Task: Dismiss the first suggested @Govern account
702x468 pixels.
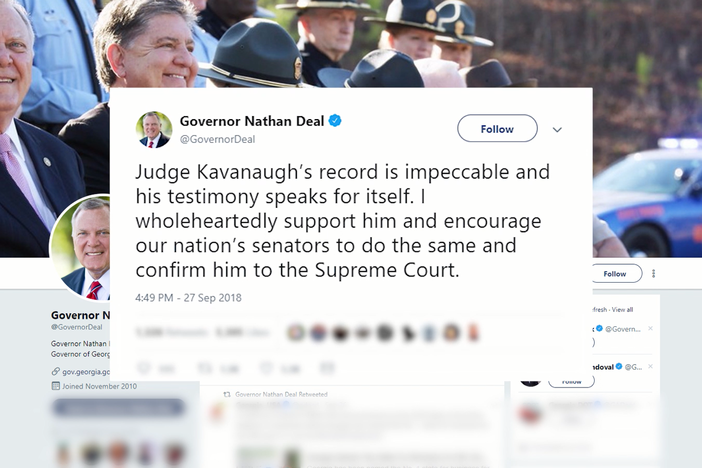Action: (x=651, y=329)
